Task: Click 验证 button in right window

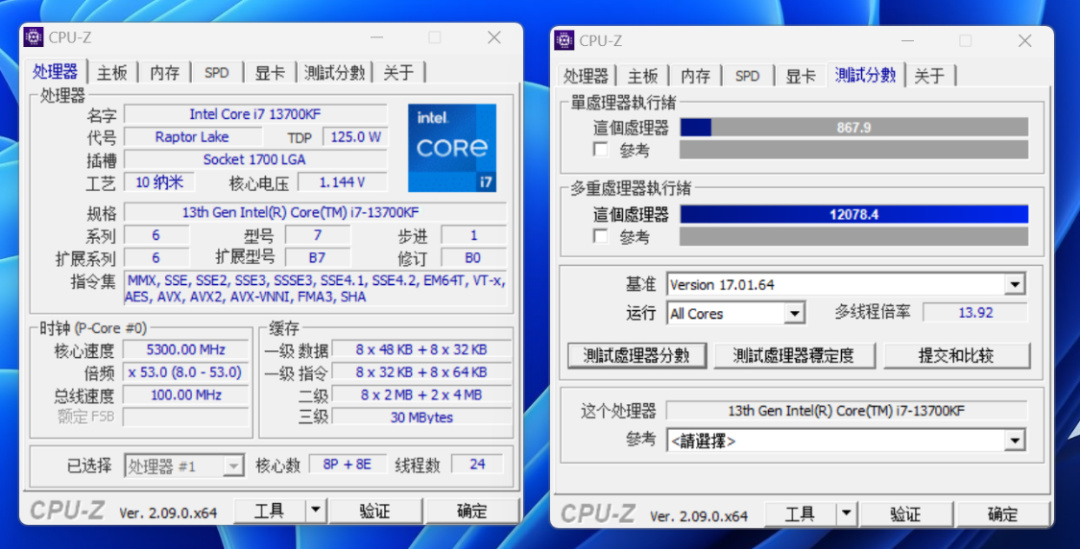Action: click(906, 514)
